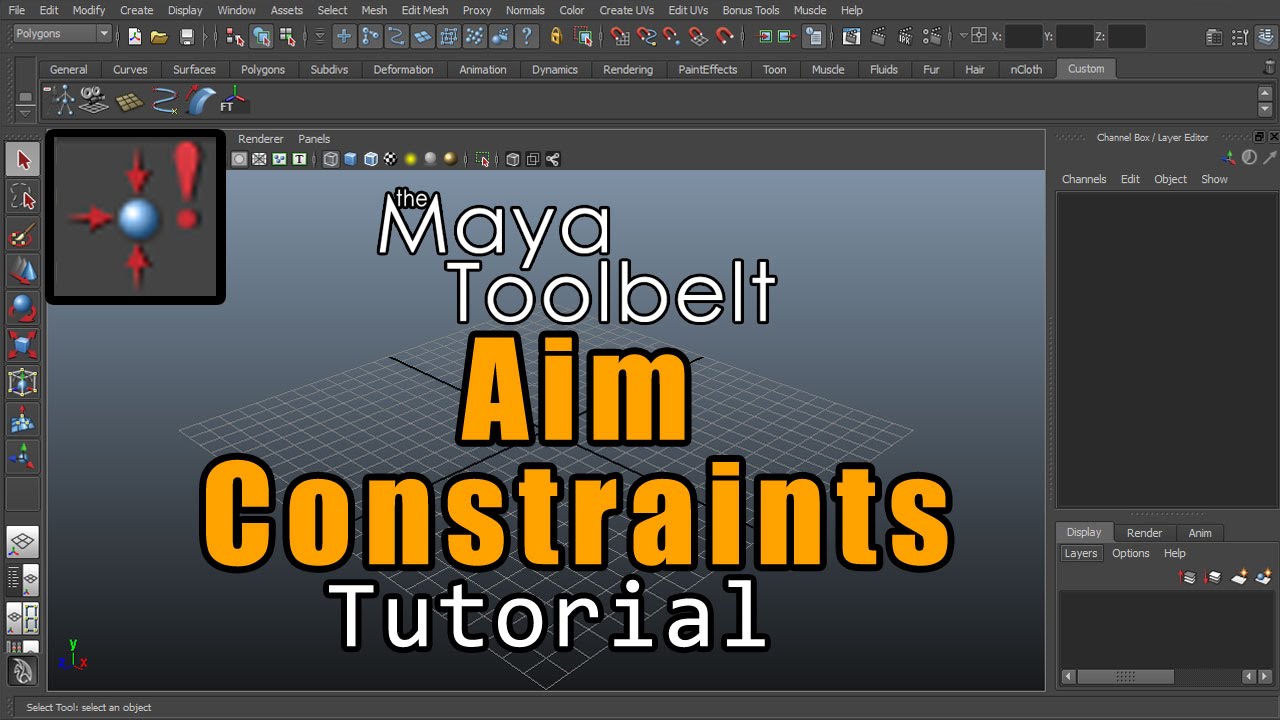1280x720 pixels.
Task: Open Options menu in Layer Editor
Action: pos(1131,553)
